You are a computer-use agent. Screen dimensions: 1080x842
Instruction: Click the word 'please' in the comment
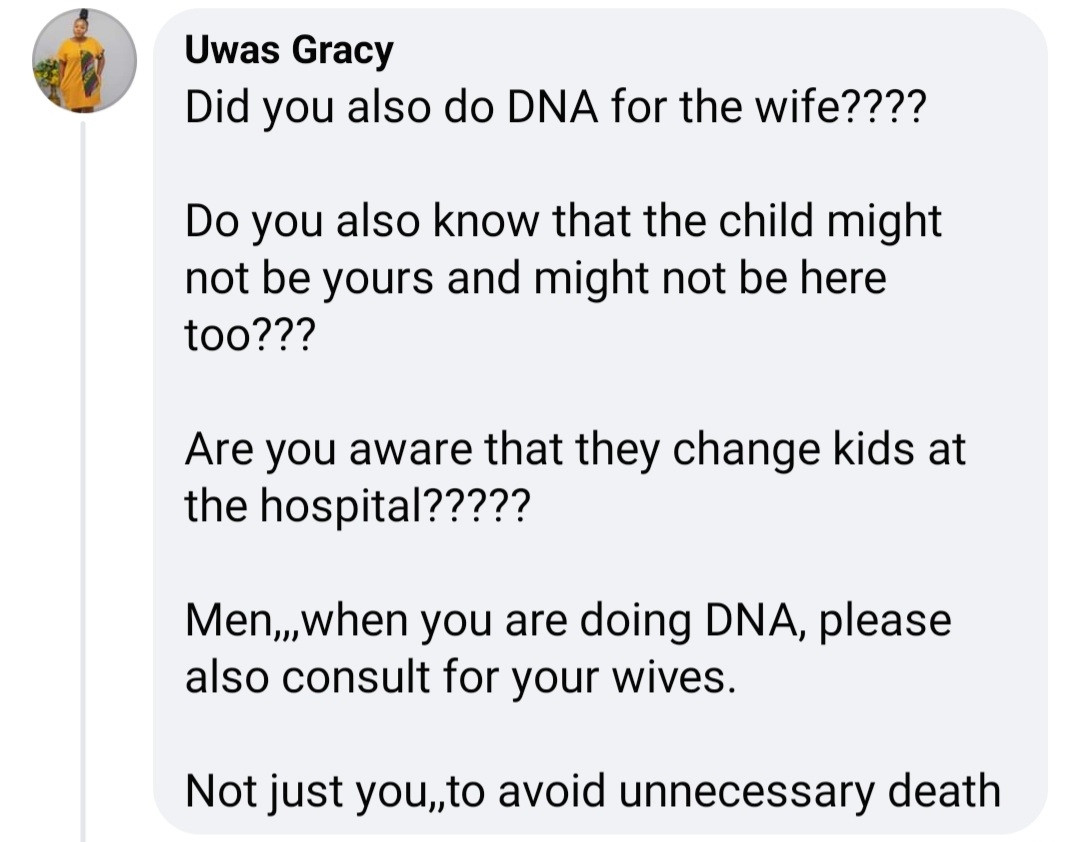pos(889,621)
